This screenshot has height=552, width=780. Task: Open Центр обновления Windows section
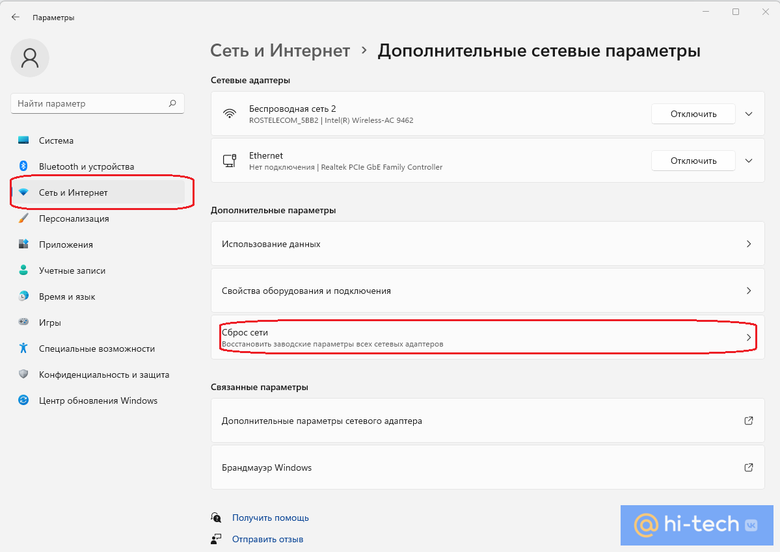(98, 400)
